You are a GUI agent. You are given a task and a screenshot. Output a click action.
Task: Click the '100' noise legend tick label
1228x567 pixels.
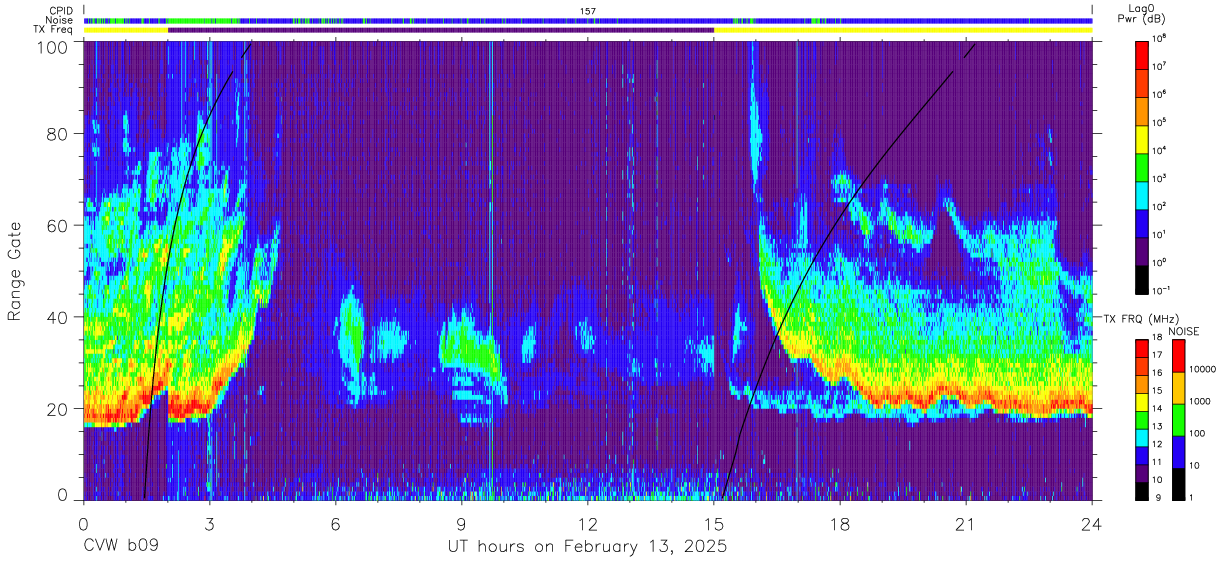click(1199, 434)
